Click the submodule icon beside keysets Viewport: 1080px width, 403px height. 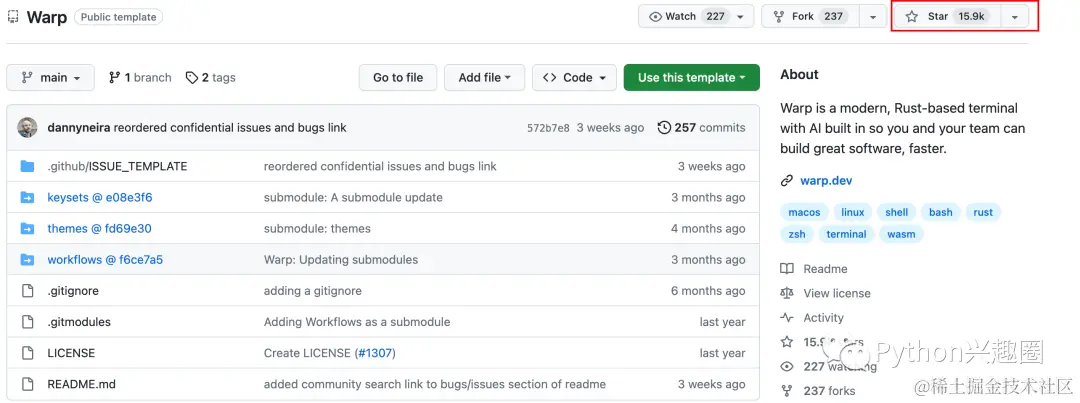click(x=28, y=198)
